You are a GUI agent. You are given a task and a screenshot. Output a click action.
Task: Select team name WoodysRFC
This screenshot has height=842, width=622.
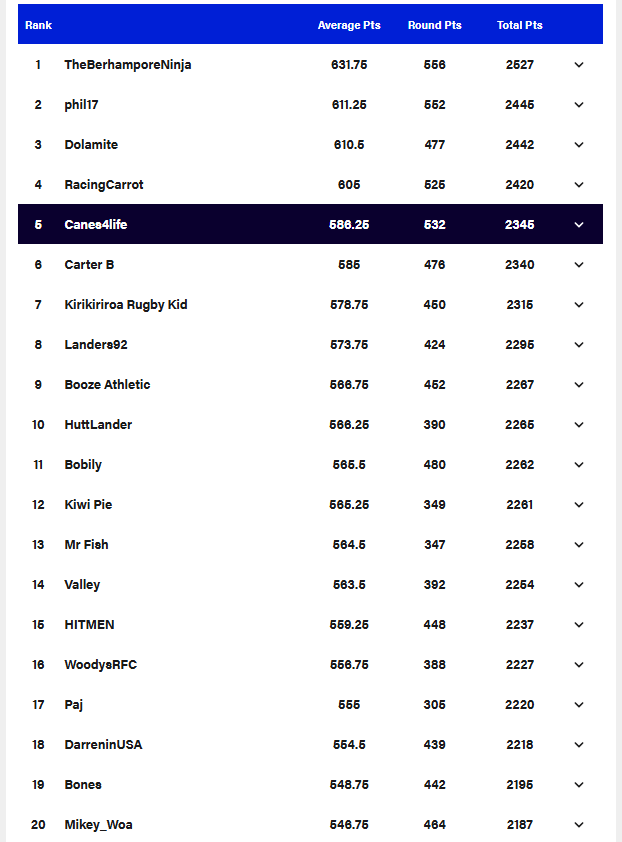pos(100,665)
